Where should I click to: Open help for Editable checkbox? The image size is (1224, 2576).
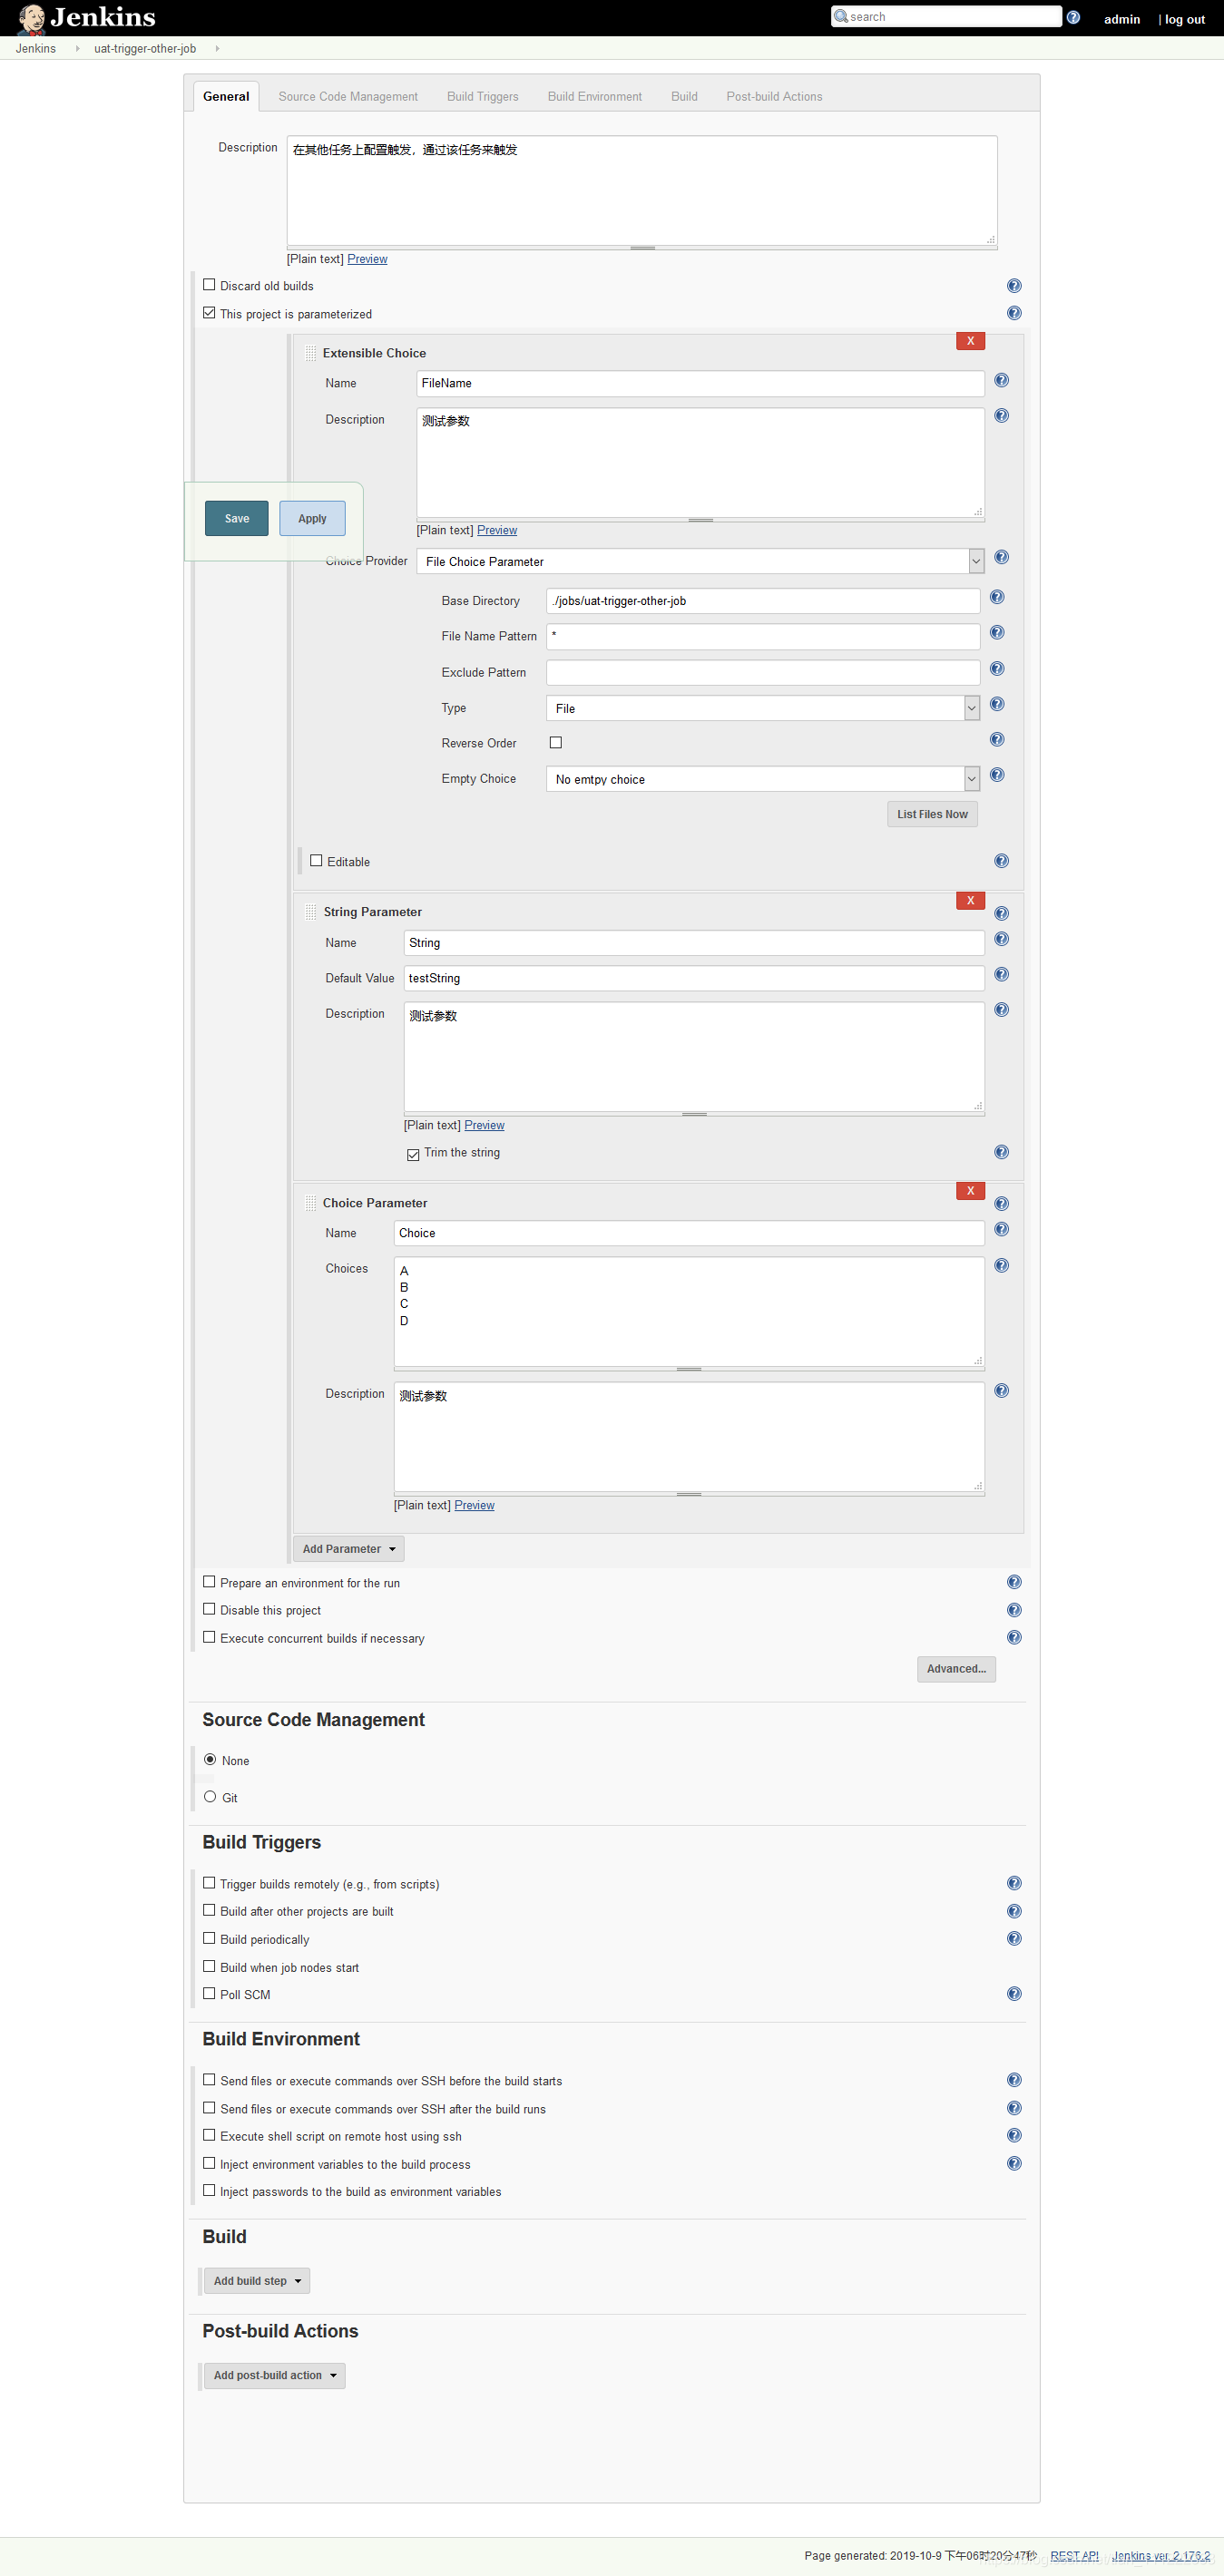(1001, 862)
